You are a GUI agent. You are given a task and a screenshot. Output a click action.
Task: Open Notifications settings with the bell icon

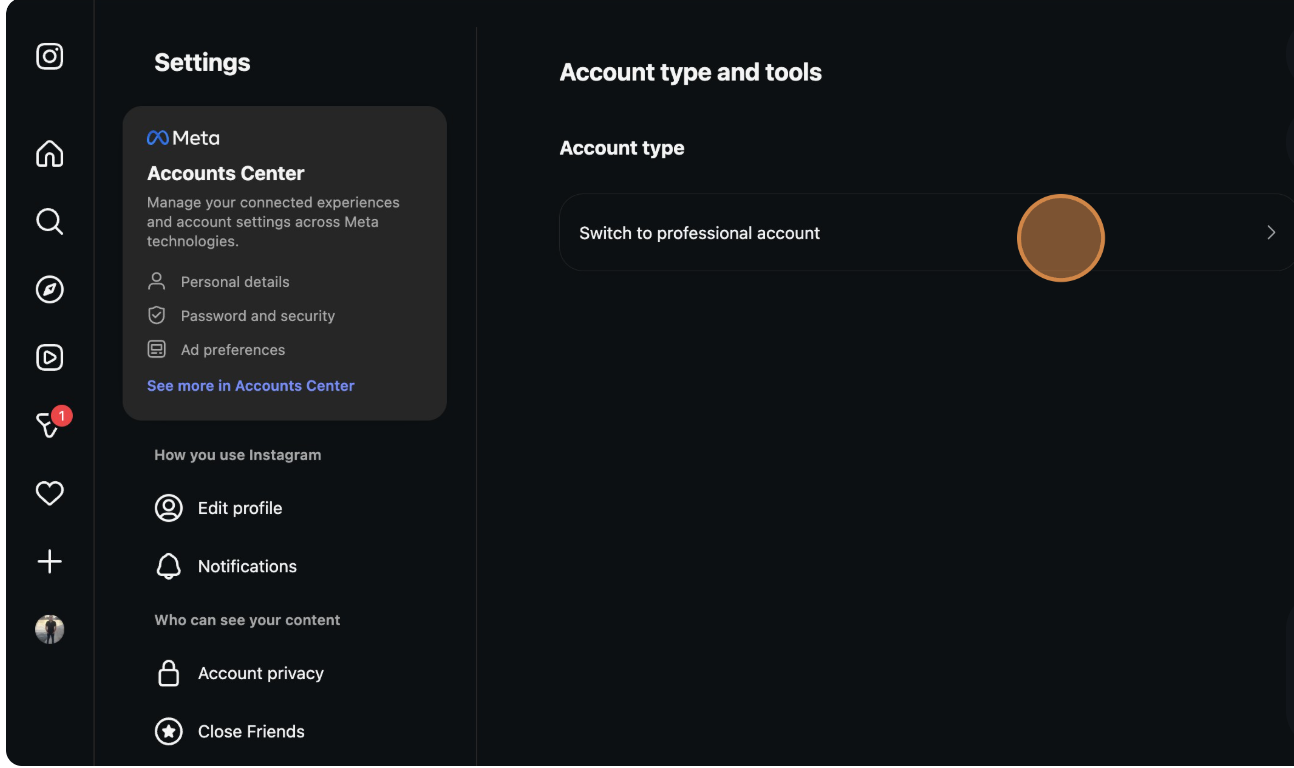click(x=247, y=566)
